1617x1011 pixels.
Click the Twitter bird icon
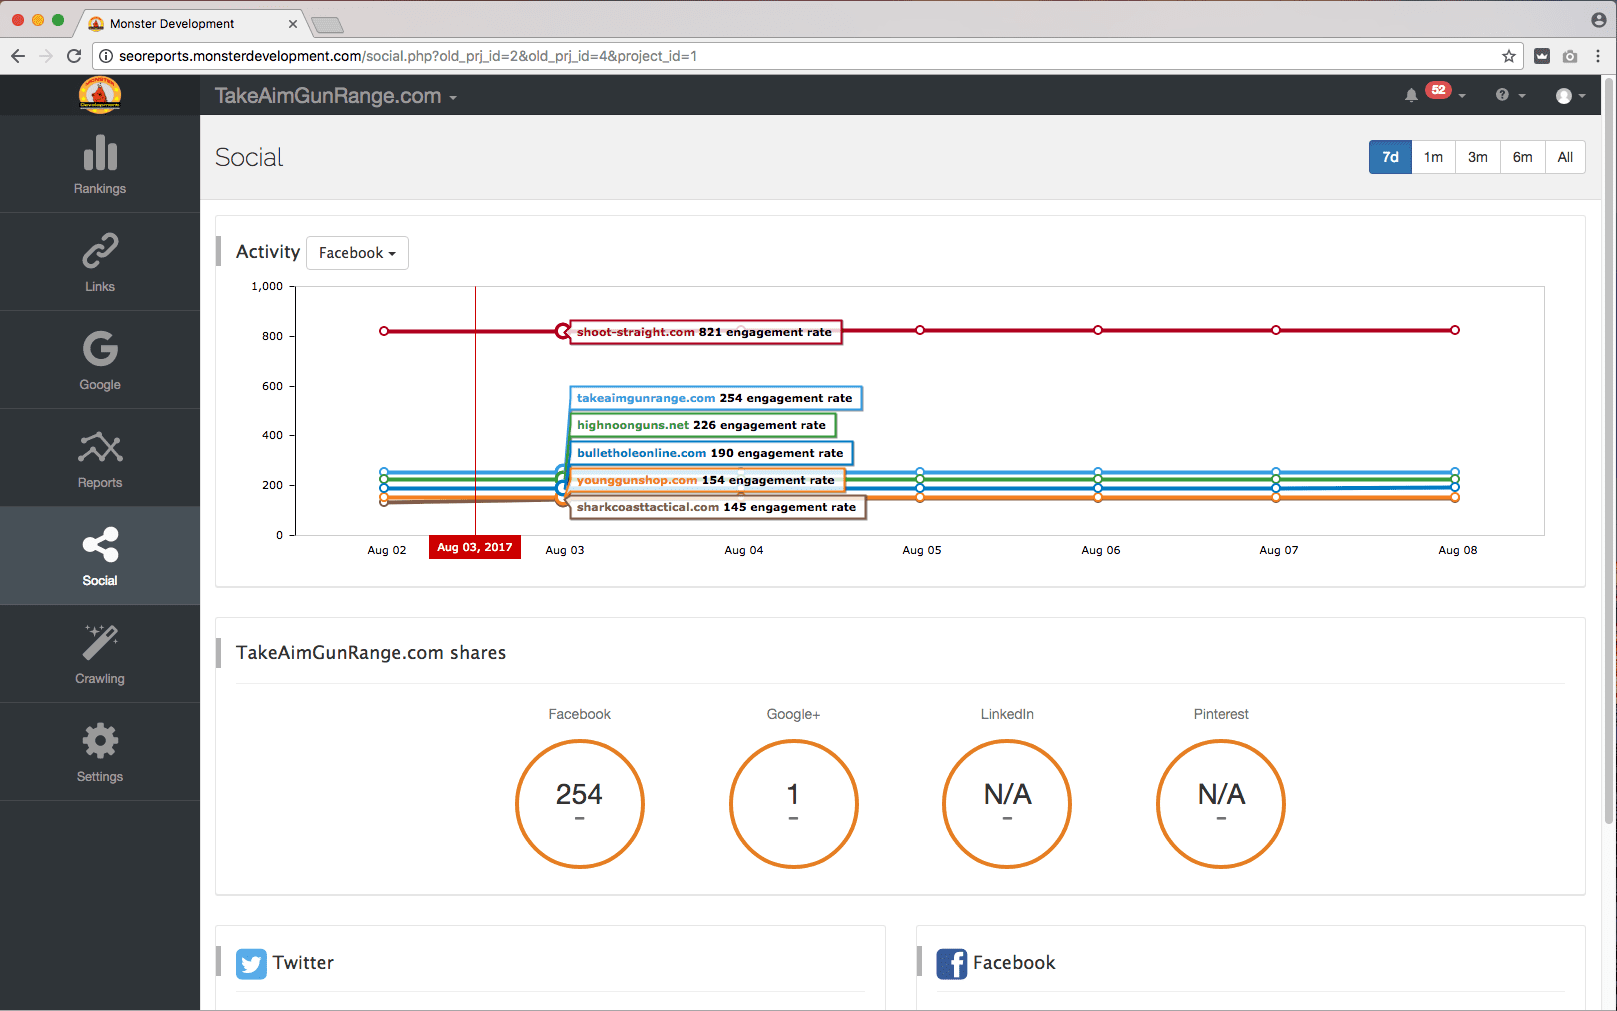(251, 964)
